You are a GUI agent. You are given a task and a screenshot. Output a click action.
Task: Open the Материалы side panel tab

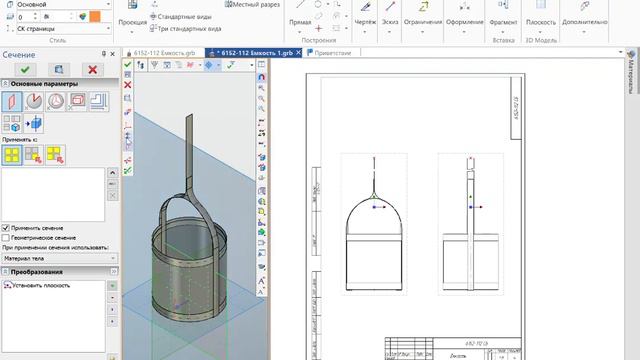(x=632, y=72)
